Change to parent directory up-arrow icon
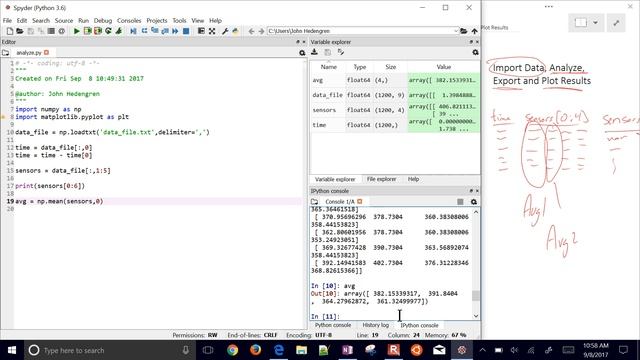 point(474,31)
